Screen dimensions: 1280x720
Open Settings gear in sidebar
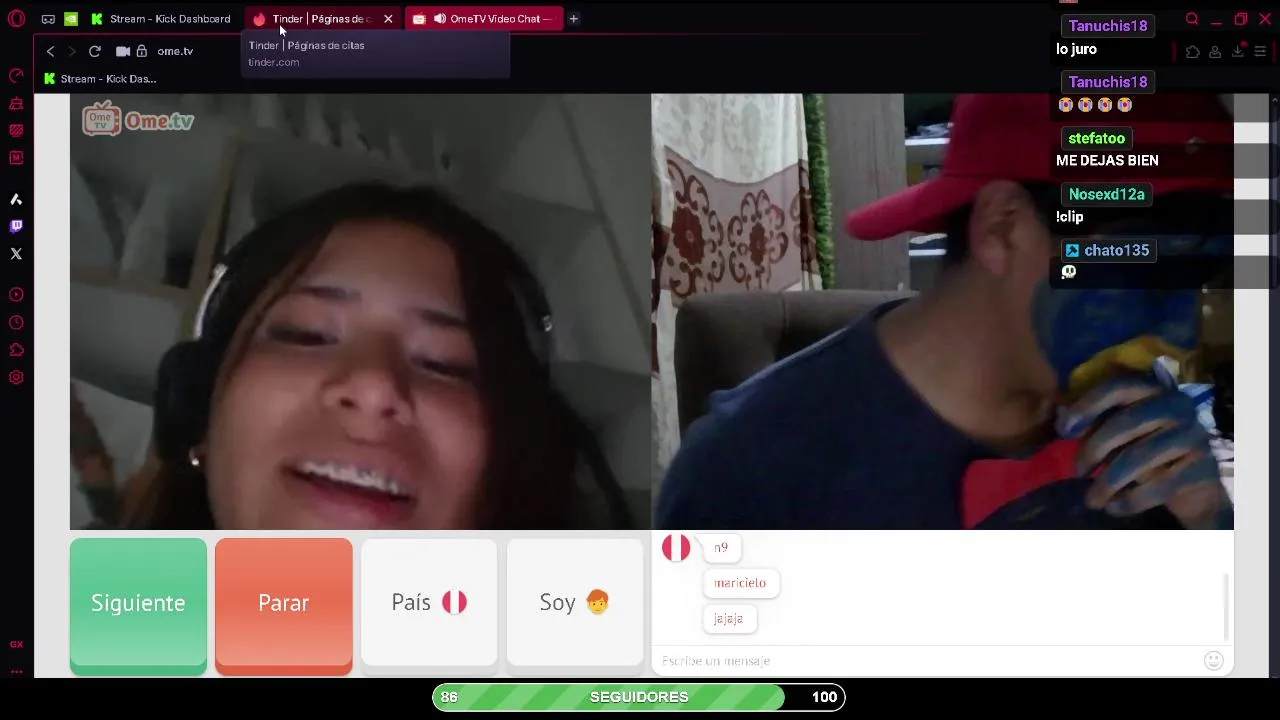click(16, 377)
